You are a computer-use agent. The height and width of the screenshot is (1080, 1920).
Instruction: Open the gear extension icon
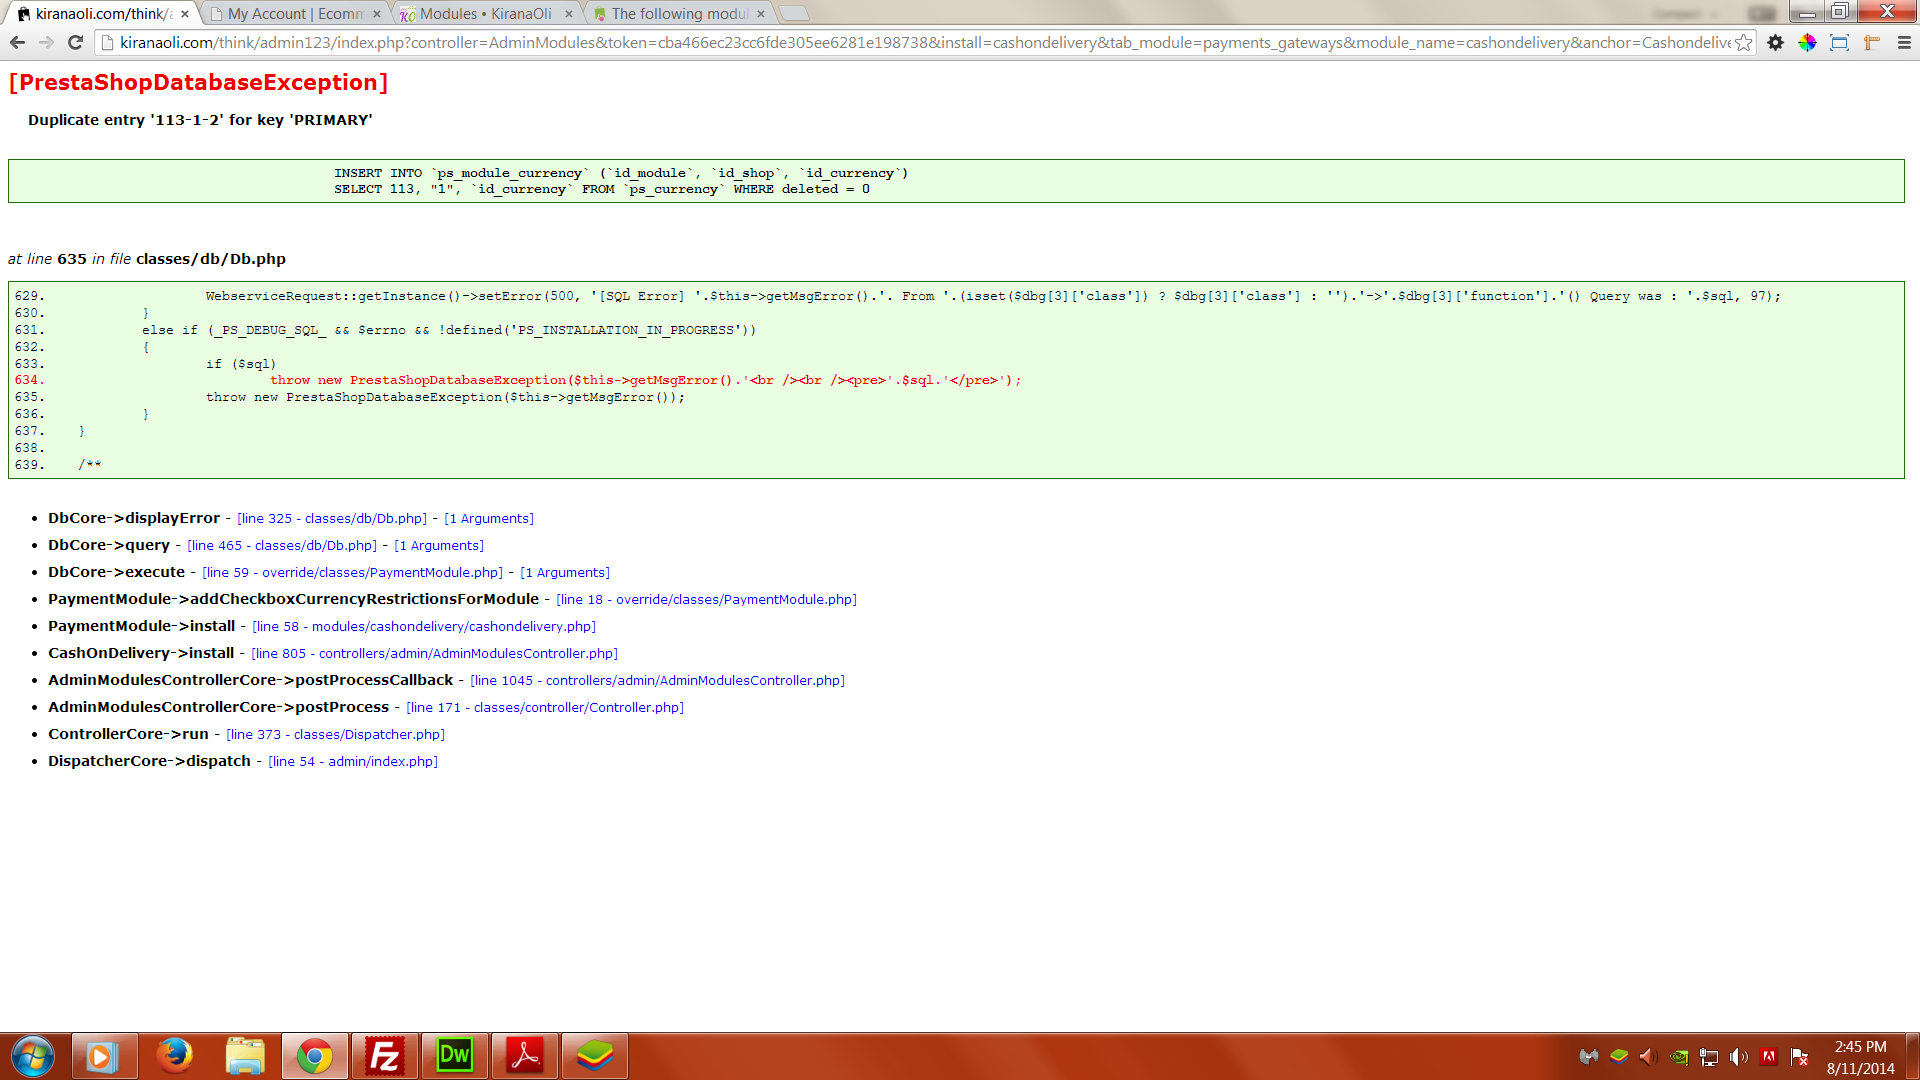(1776, 43)
